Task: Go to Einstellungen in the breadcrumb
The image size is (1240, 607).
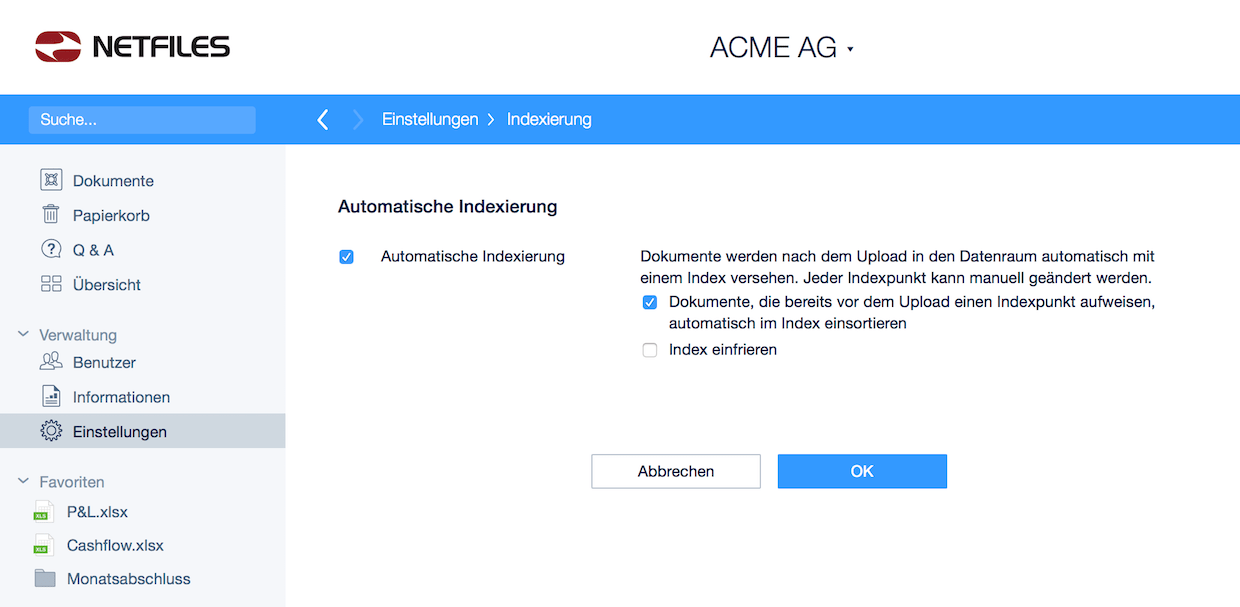Action: tap(430, 119)
